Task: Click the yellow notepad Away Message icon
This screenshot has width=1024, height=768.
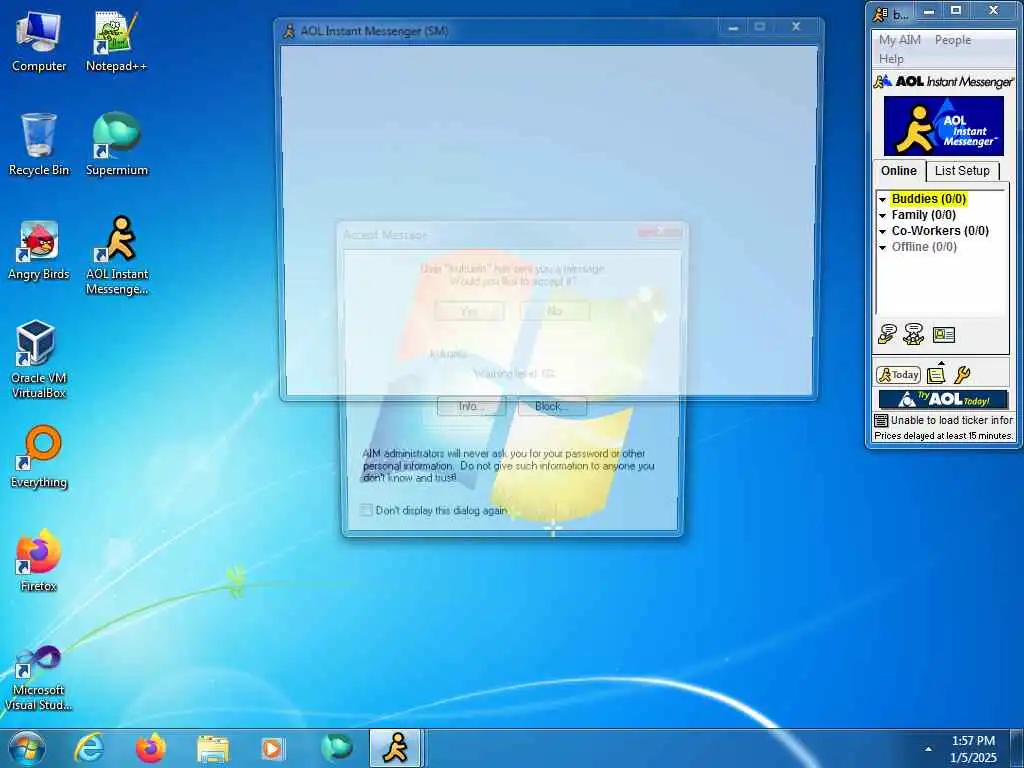Action: [936, 375]
